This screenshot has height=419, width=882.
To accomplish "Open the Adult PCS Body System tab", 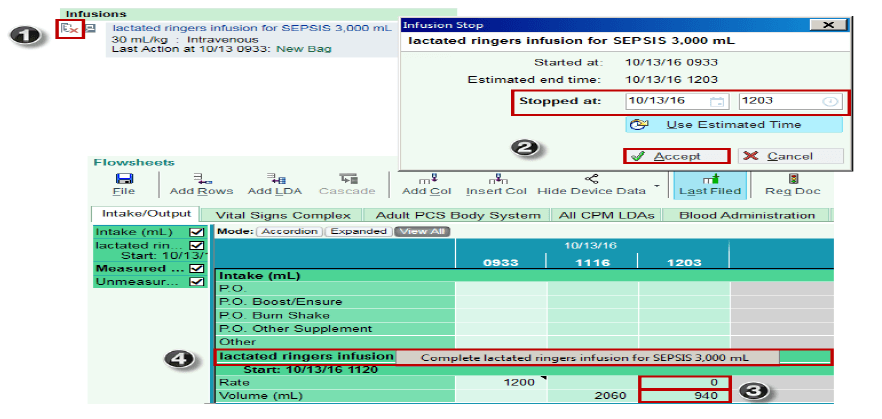I will (458, 215).
